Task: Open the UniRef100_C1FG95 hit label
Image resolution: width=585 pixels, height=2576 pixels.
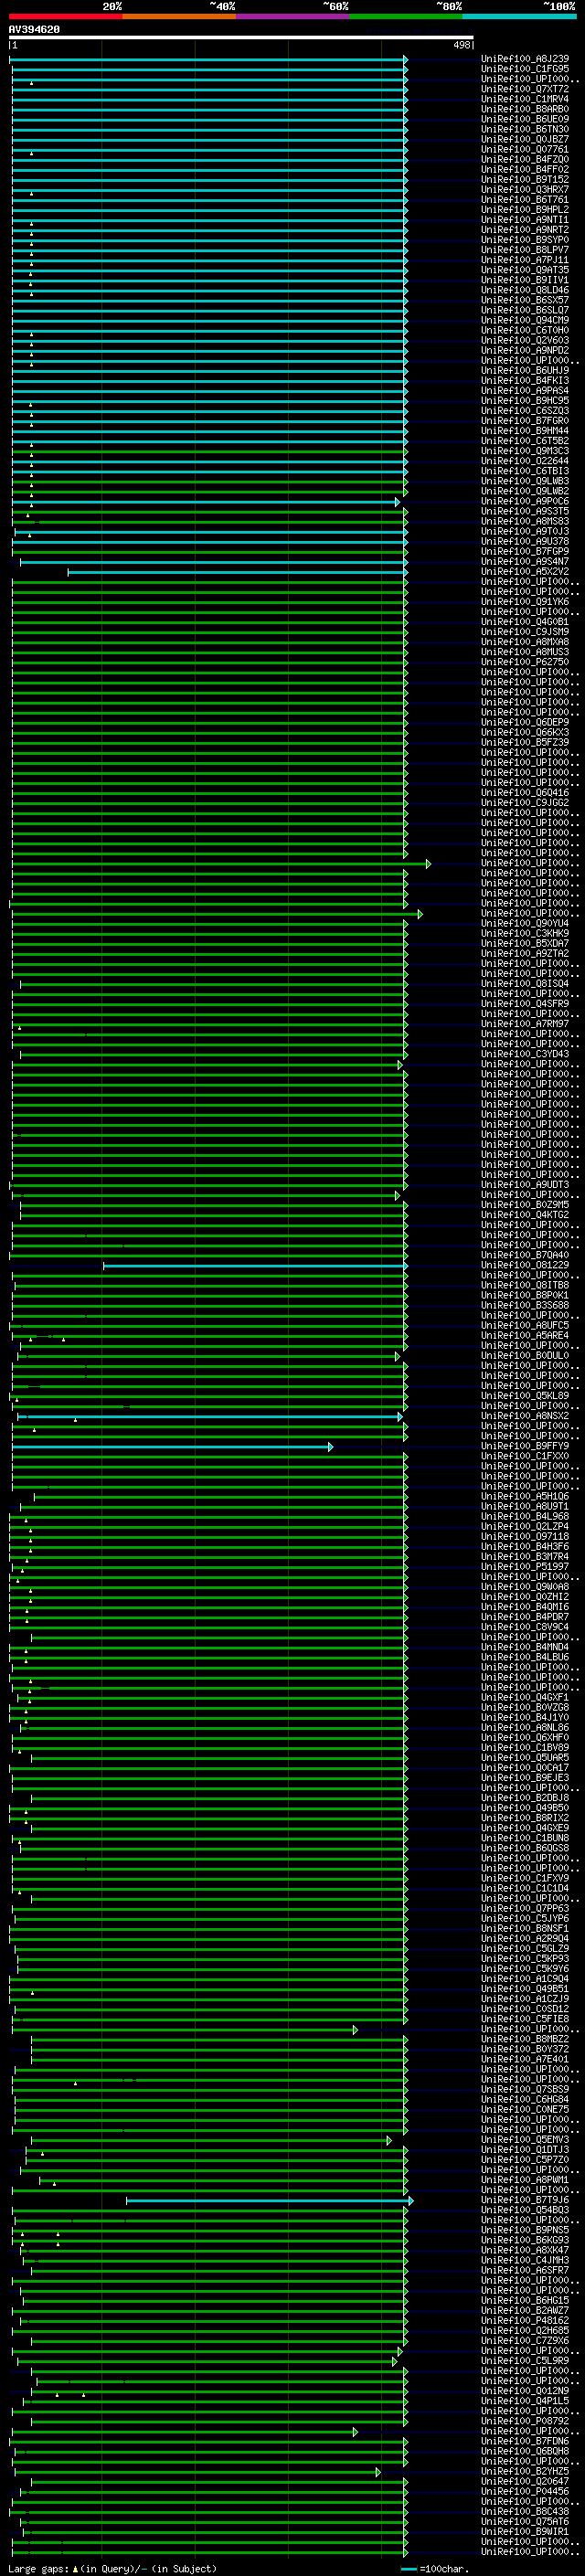Action: (525, 69)
